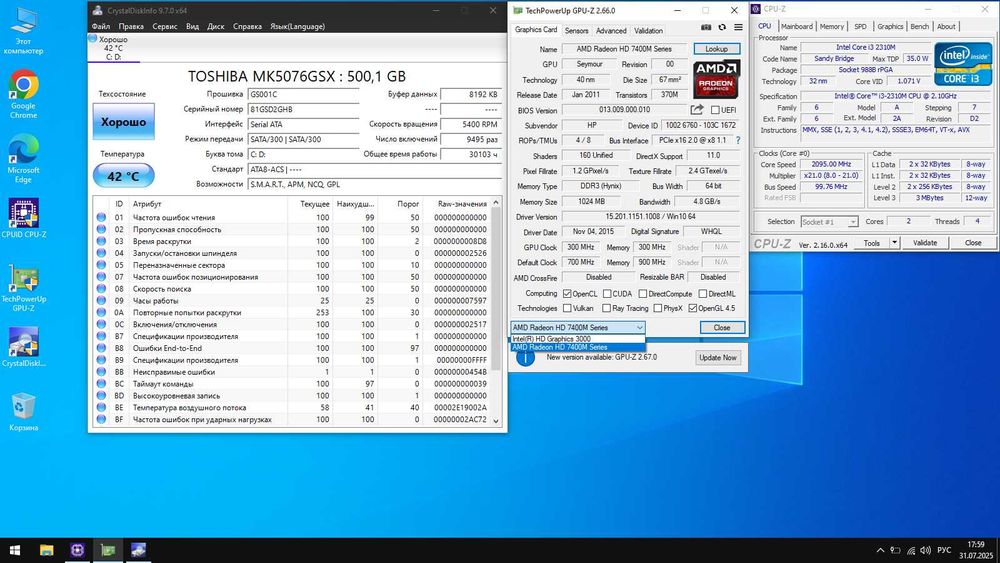Toggle the DirectML checkbox
This screenshot has height=563, width=1000.
coord(702,294)
